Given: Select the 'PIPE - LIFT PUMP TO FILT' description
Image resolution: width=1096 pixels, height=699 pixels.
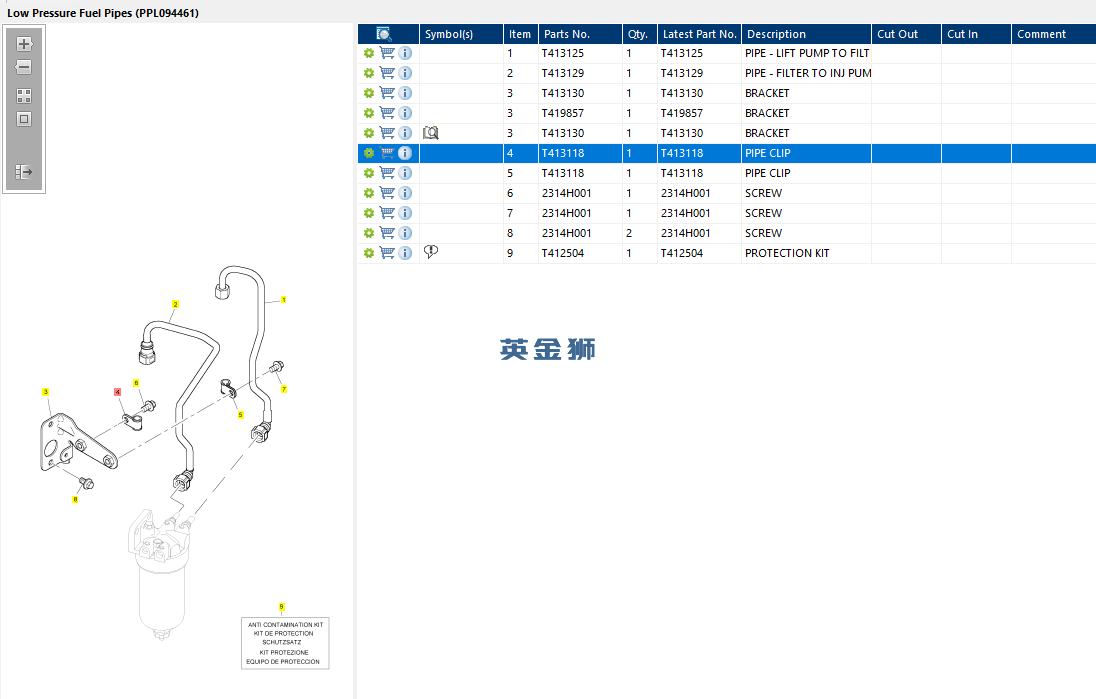Looking at the screenshot, I should (x=807, y=53).
